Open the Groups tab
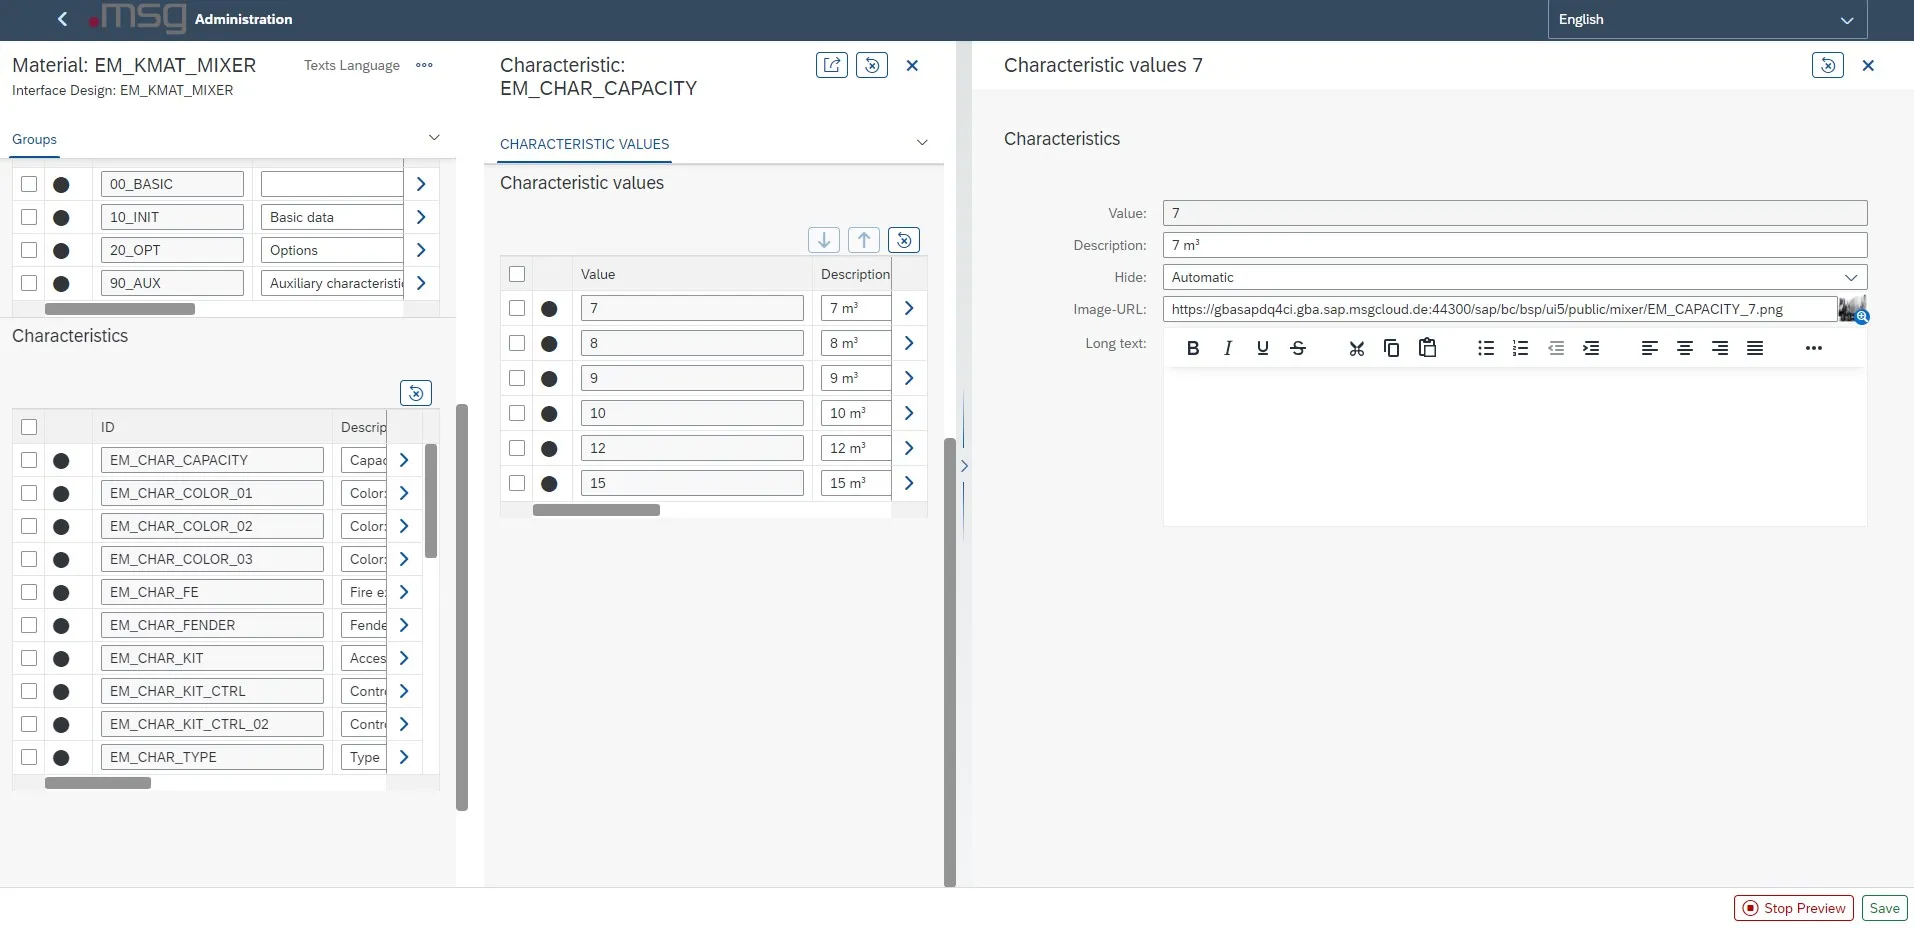 click(34, 139)
